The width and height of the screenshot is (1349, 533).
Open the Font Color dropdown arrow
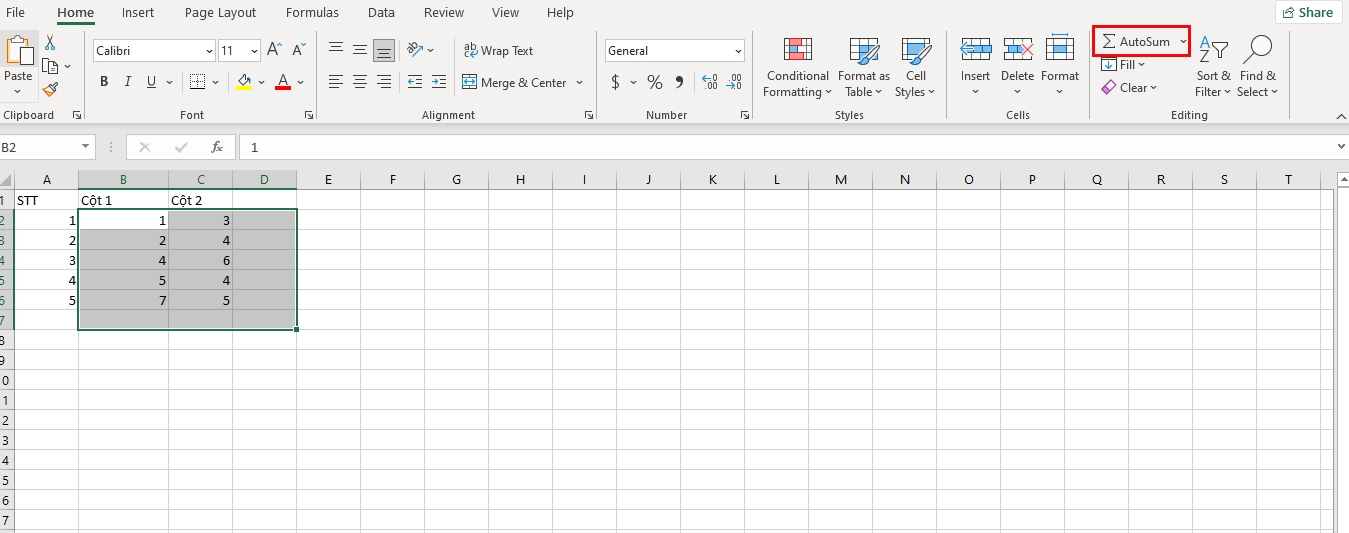(x=301, y=82)
